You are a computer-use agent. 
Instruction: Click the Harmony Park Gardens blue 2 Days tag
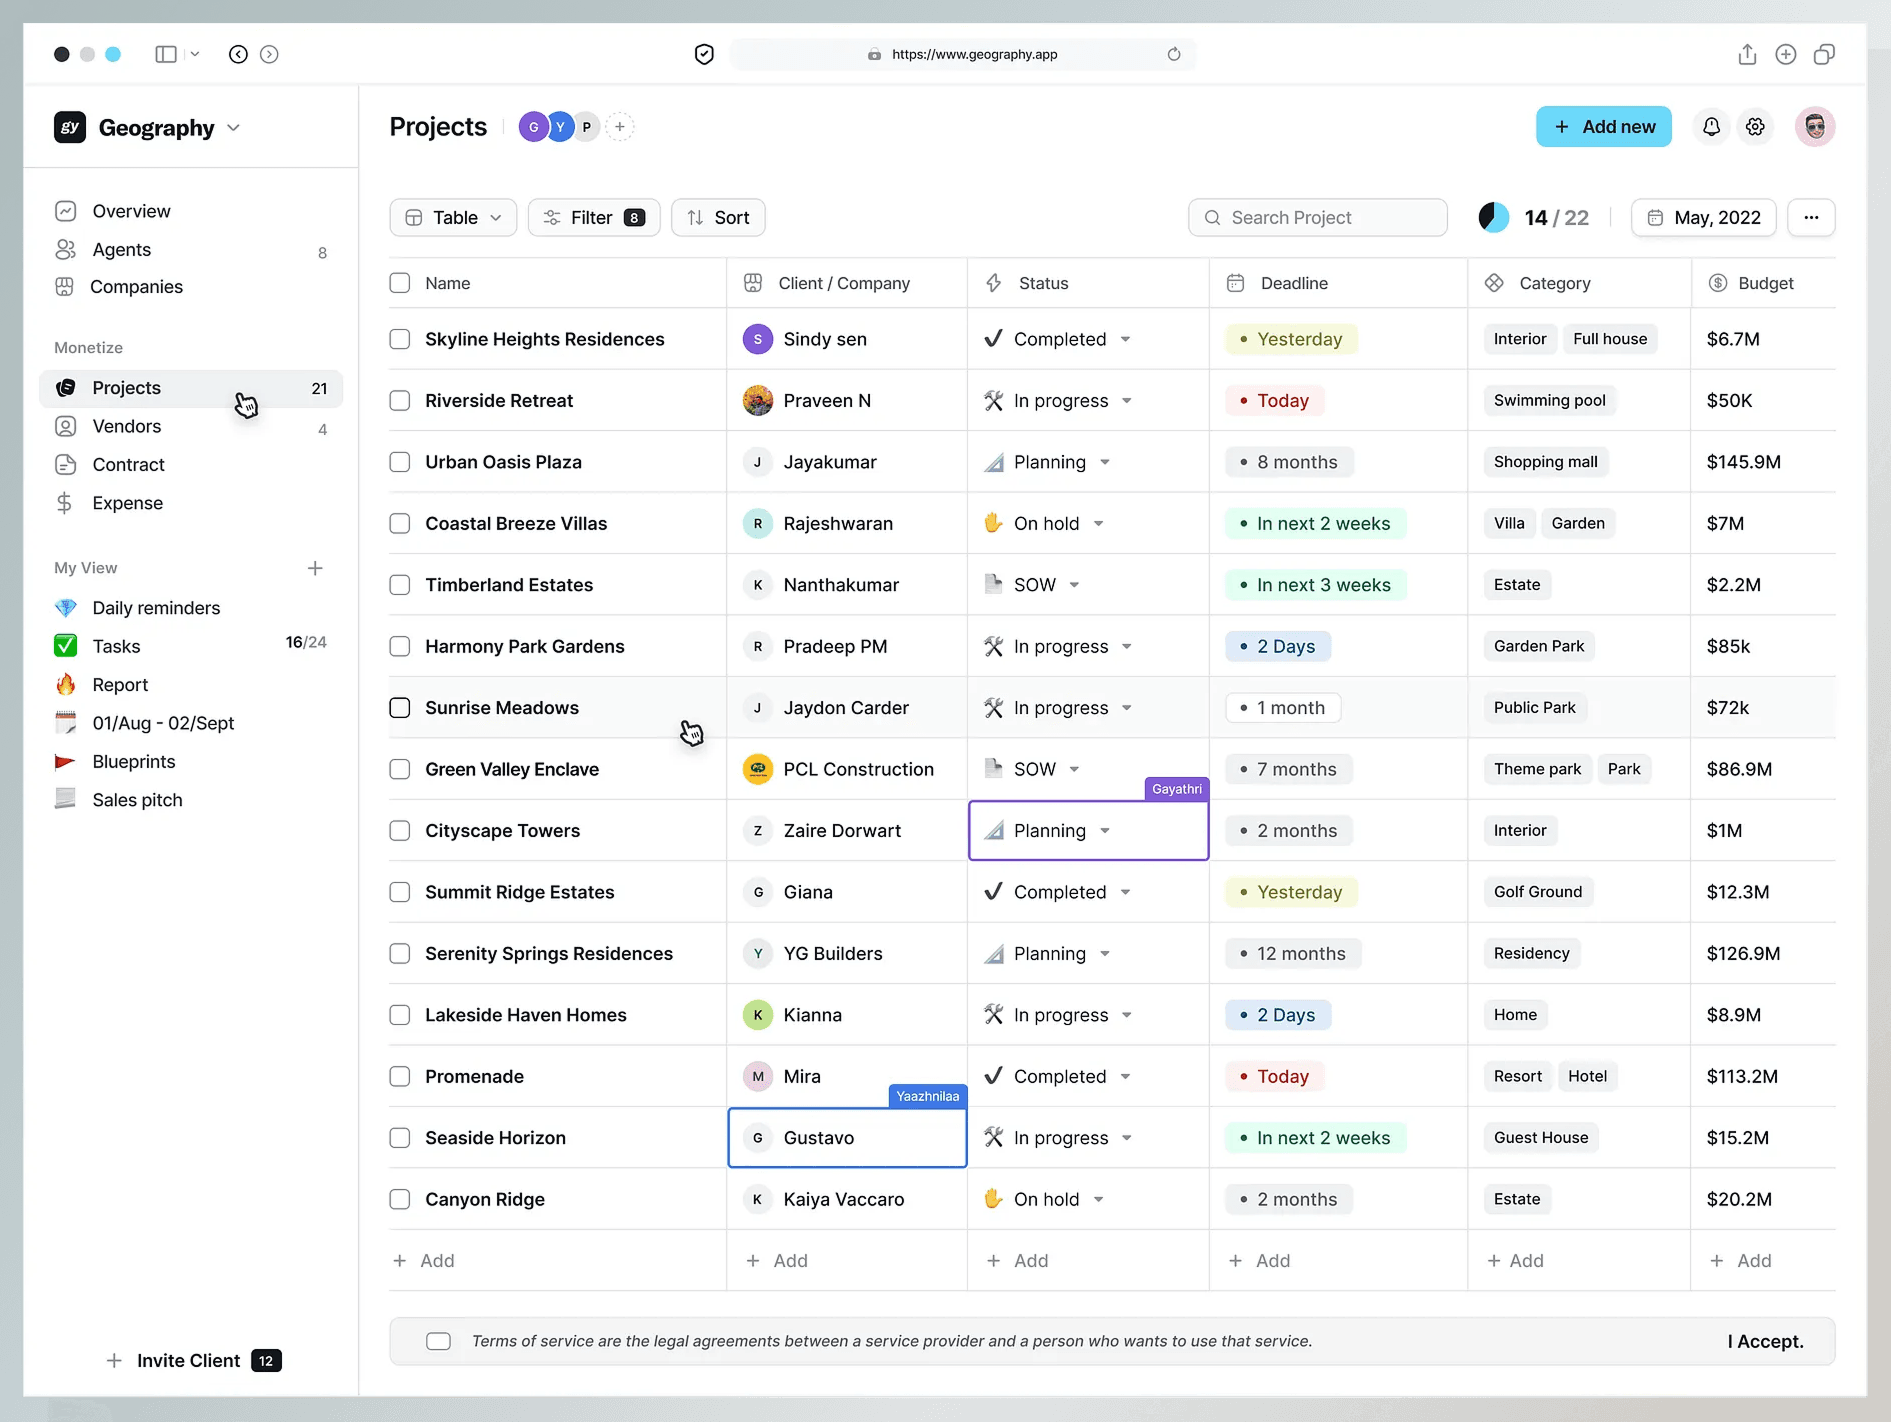(x=1278, y=646)
